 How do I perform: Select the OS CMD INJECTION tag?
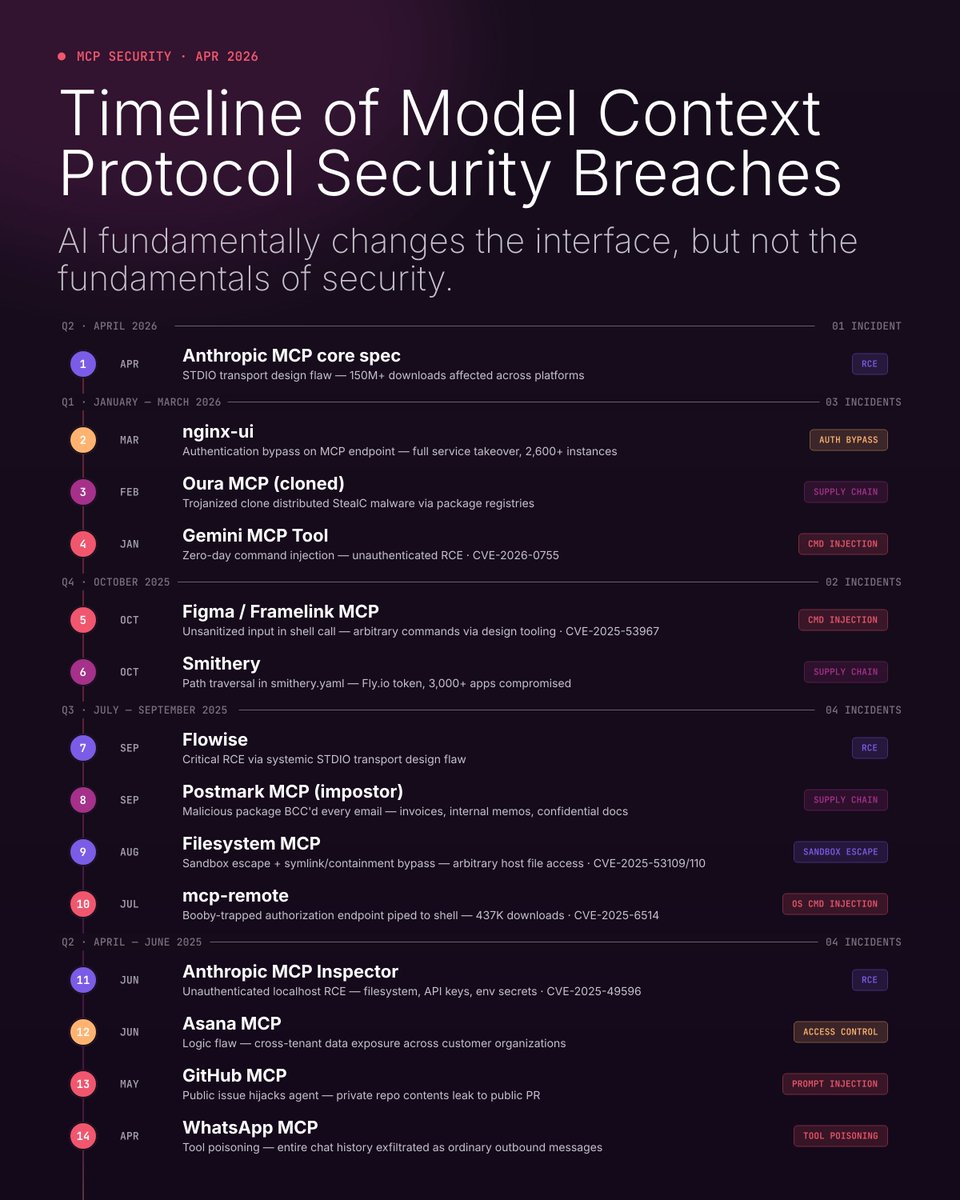835,904
